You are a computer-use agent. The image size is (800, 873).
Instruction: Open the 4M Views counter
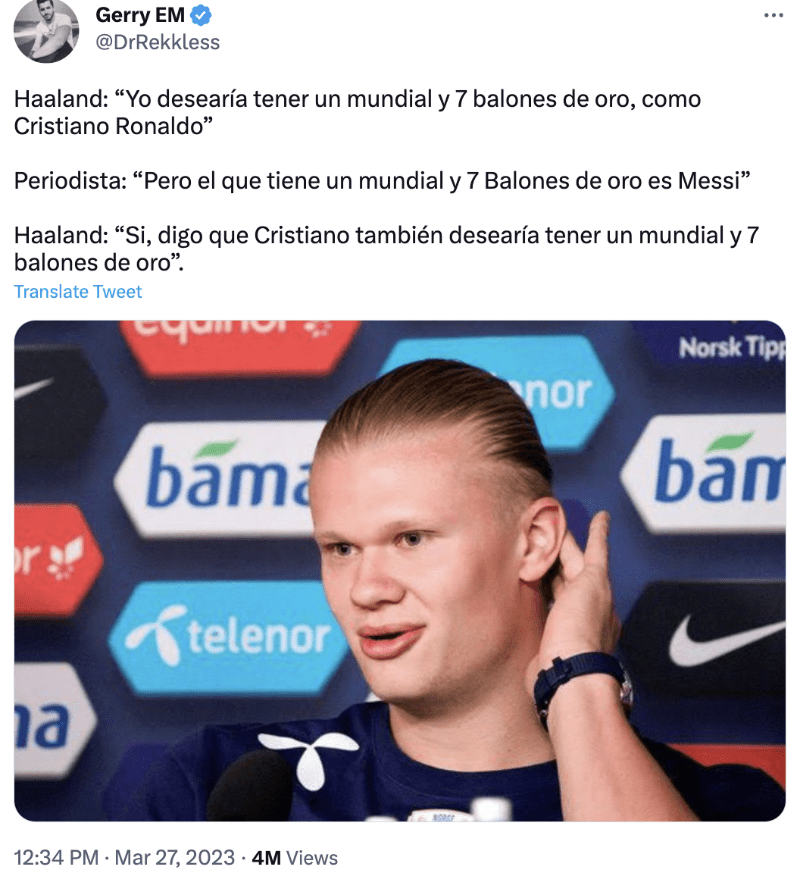pyautogui.click(x=295, y=857)
